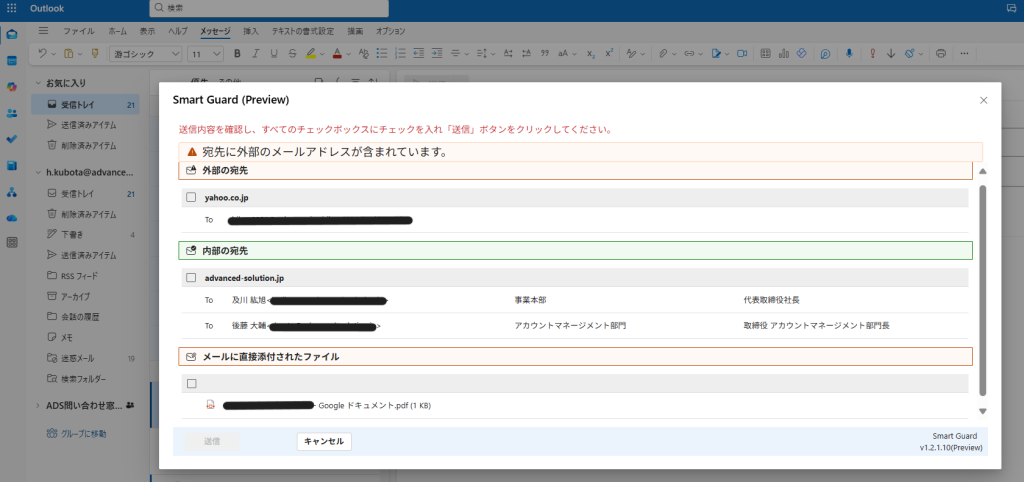The height and width of the screenshot is (482, 1024).
Task: Close the Smart Guard dialog with X
Action: point(983,100)
